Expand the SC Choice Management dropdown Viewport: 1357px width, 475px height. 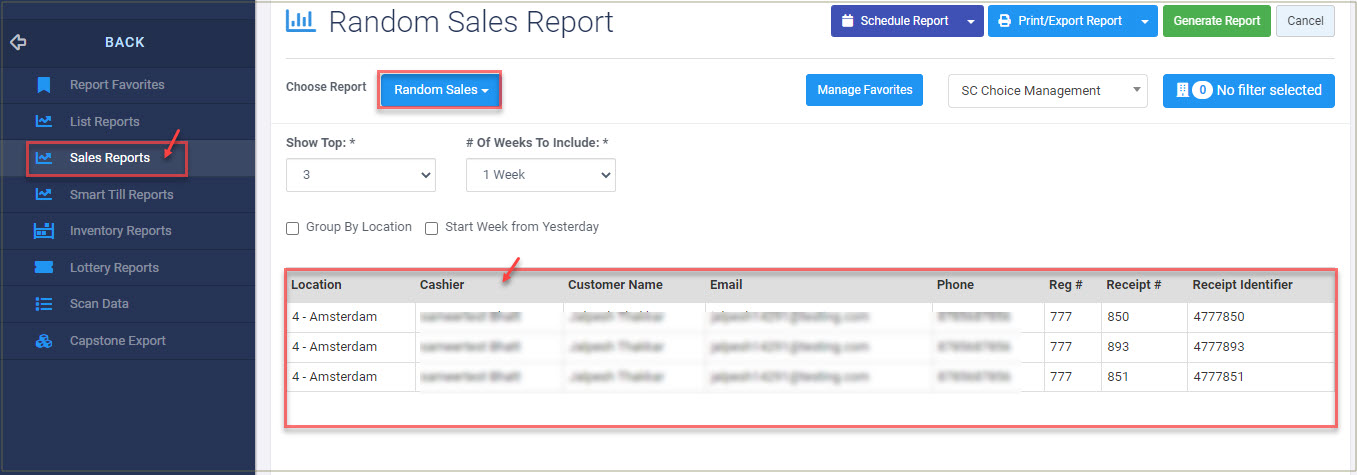click(1047, 91)
